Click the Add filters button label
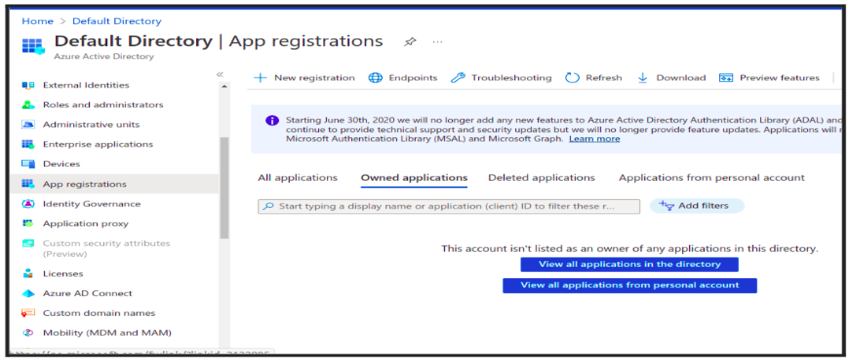This screenshot has height=360, width=850. pyautogui.click(x=703, y=206)
